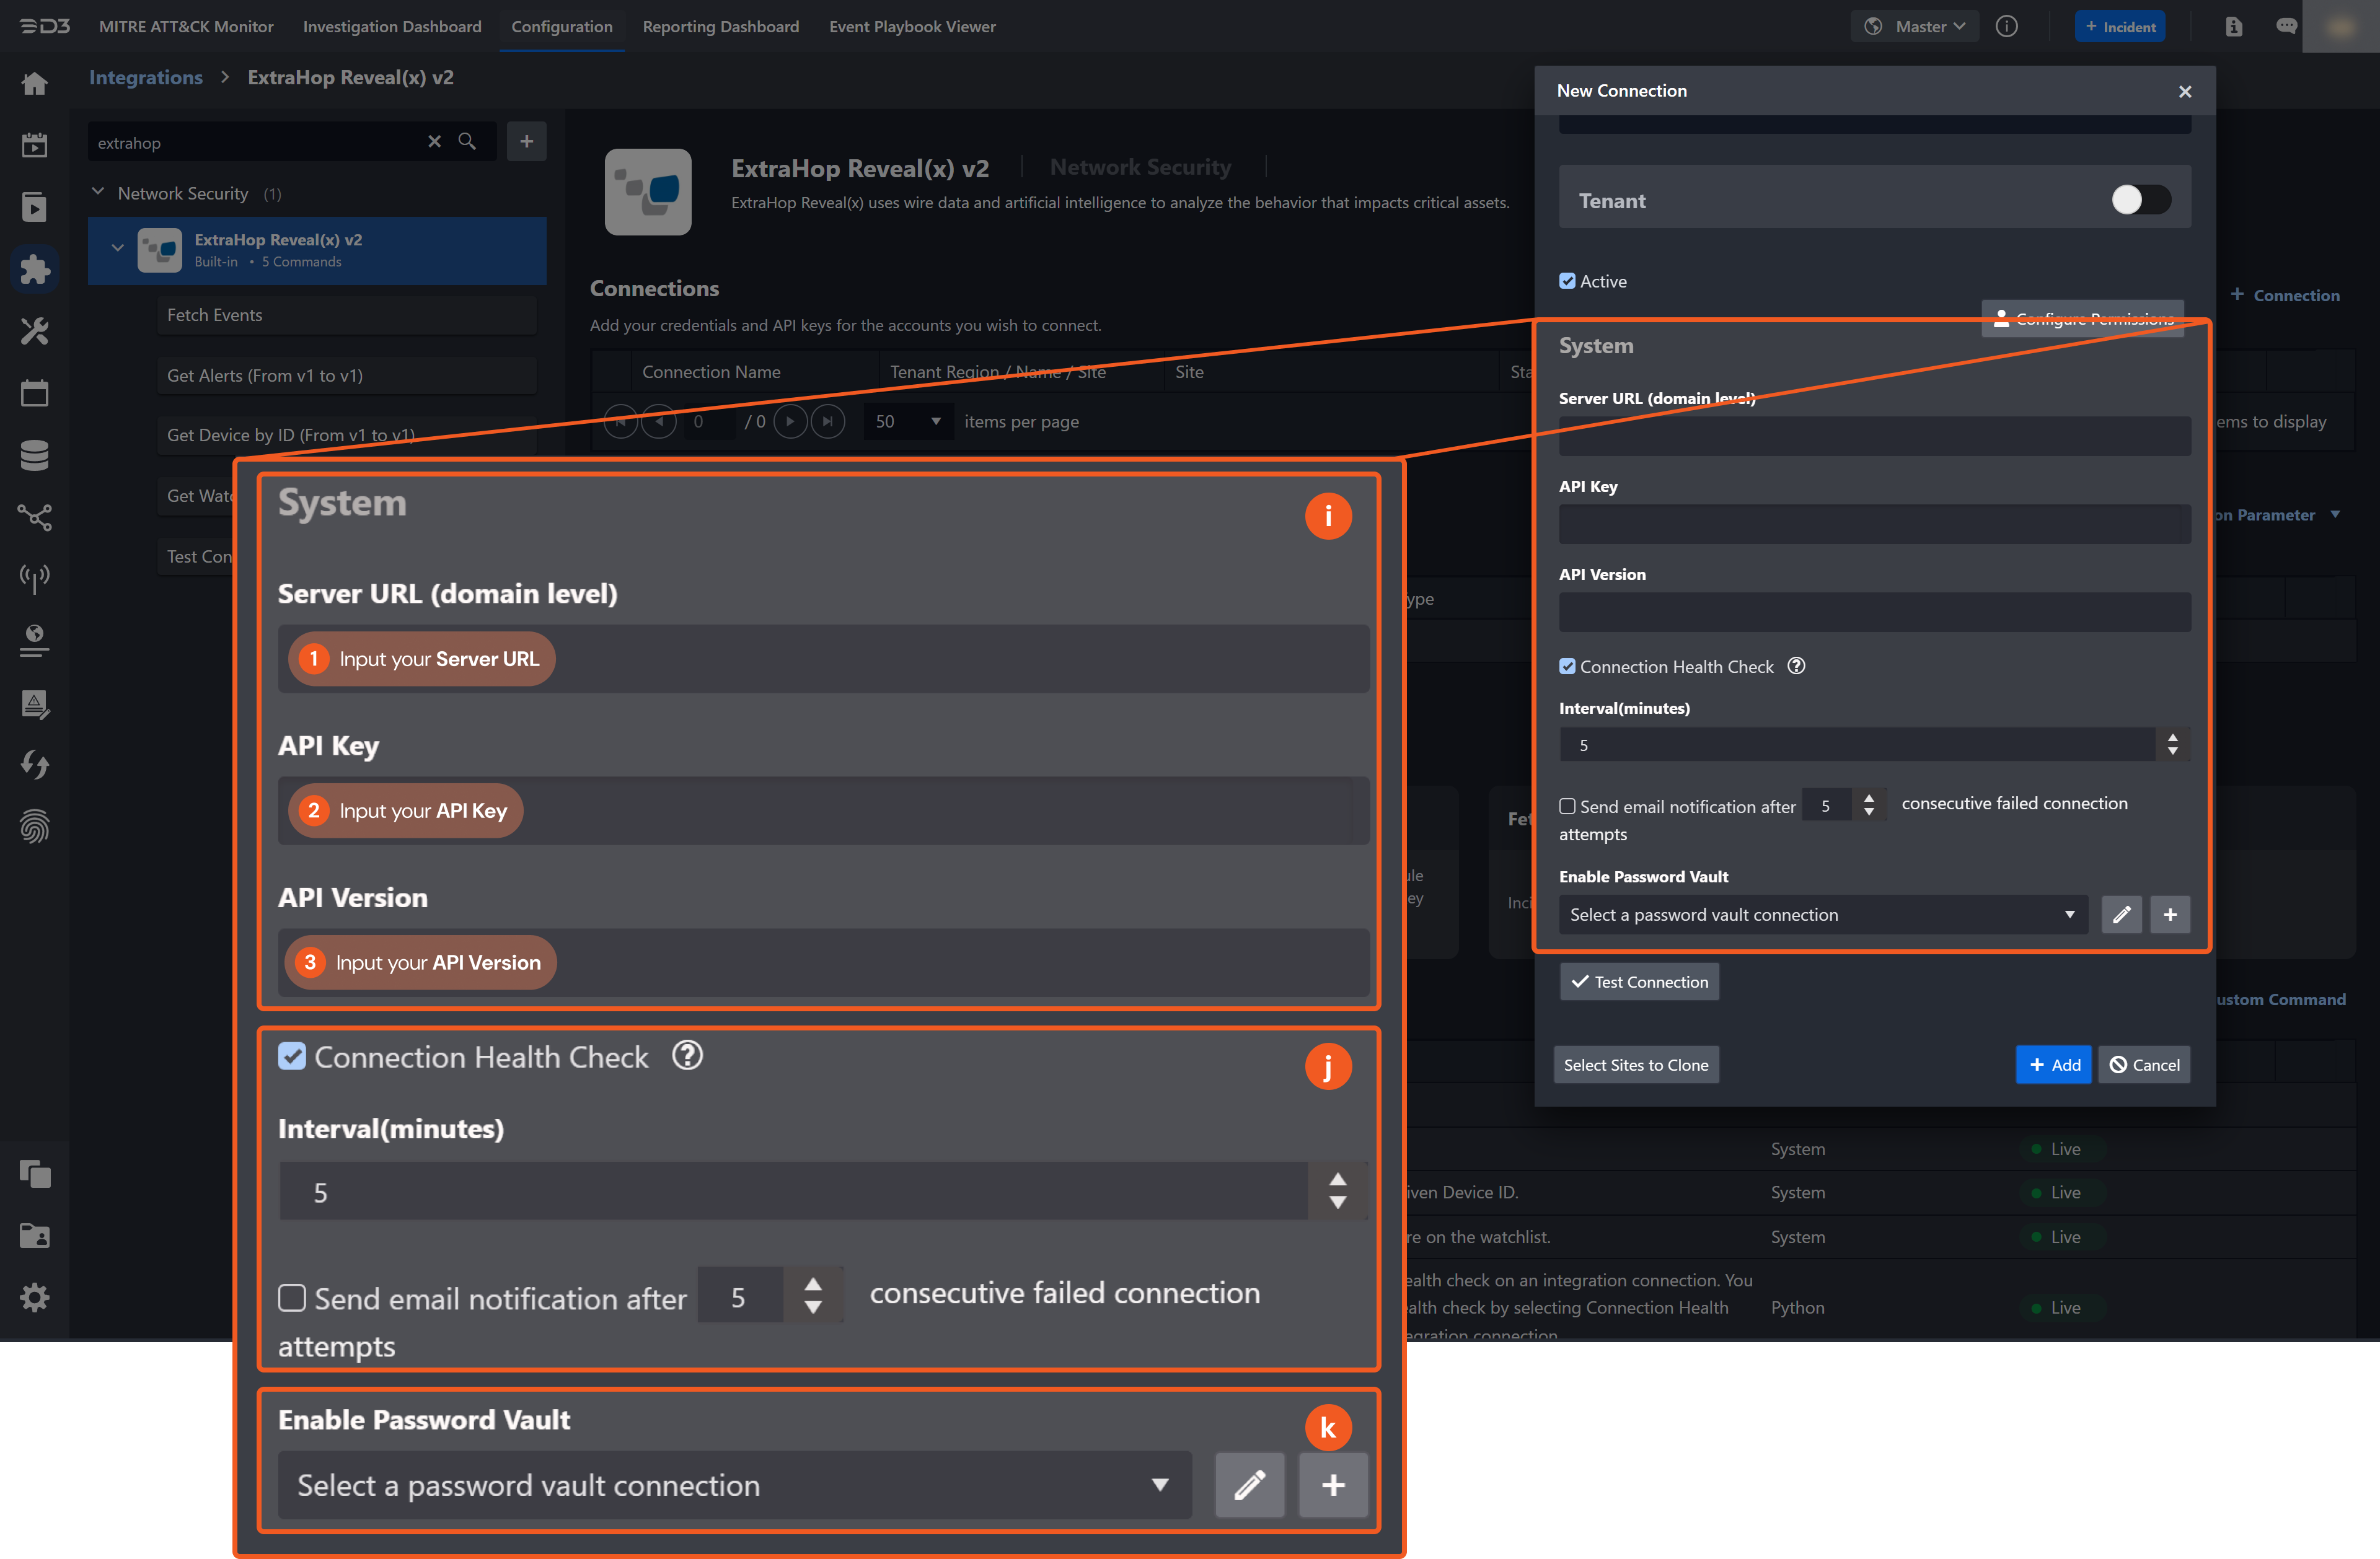Image resolution: width=2380 pixels, height=1559 pixels.
Task: Click the settings gear in the sidebar
Action: pyautogui.click(x=34, y=1297)
